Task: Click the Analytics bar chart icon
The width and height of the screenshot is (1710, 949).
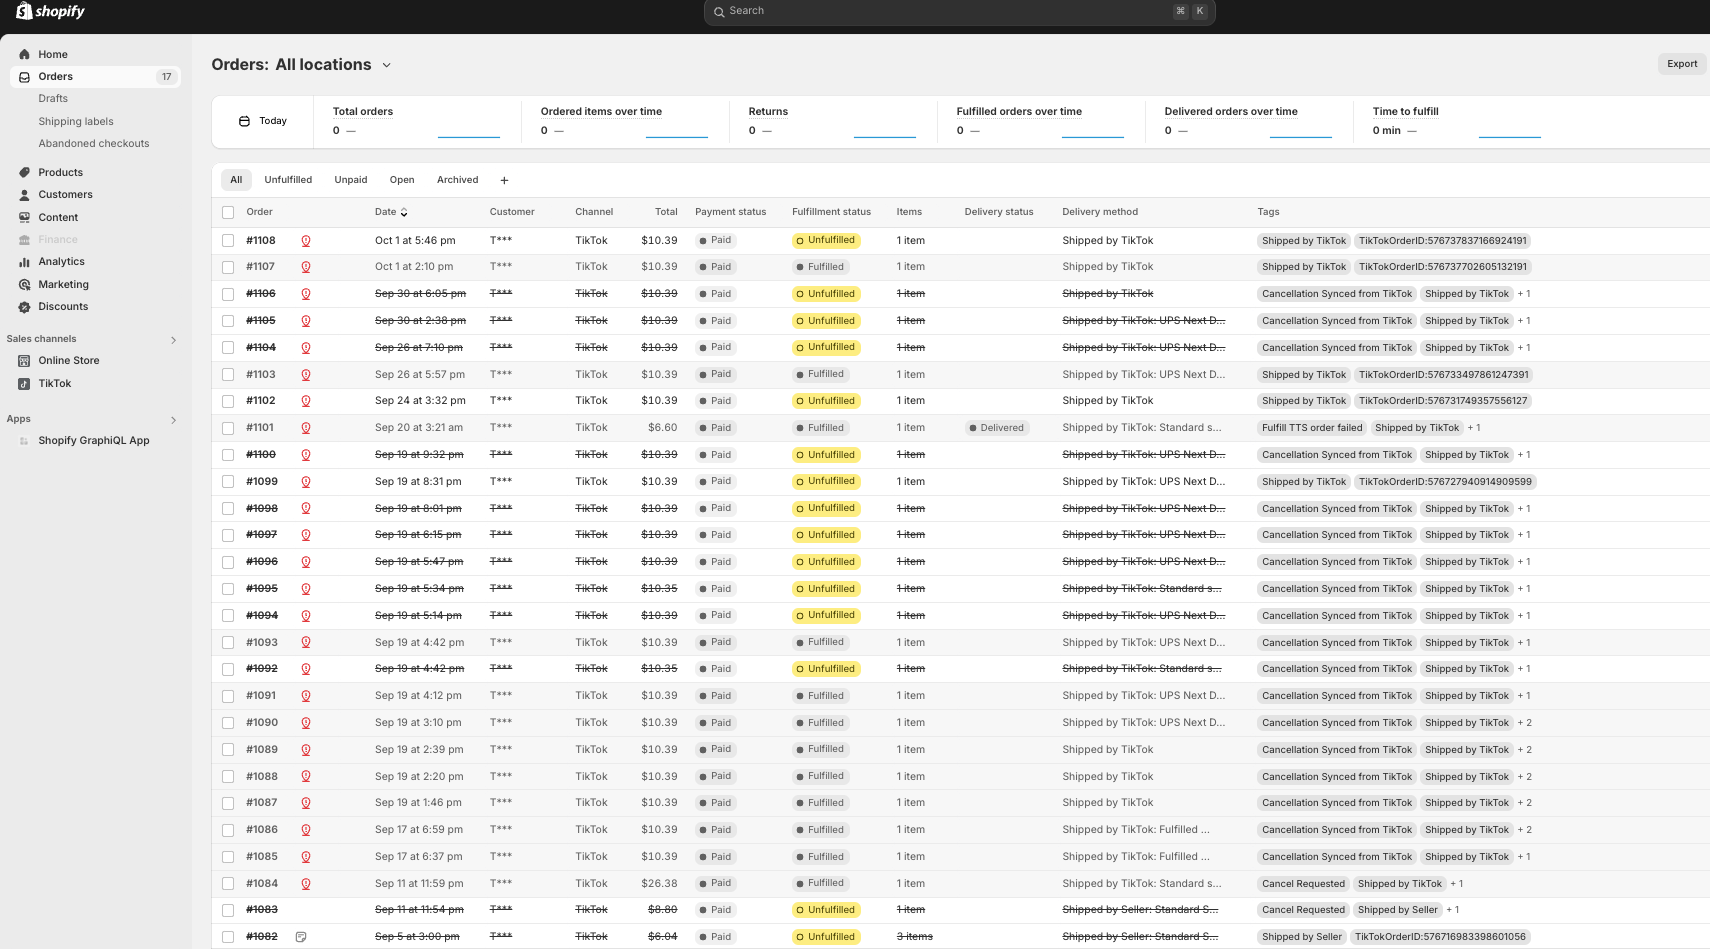Action: [x=24, y=262]
